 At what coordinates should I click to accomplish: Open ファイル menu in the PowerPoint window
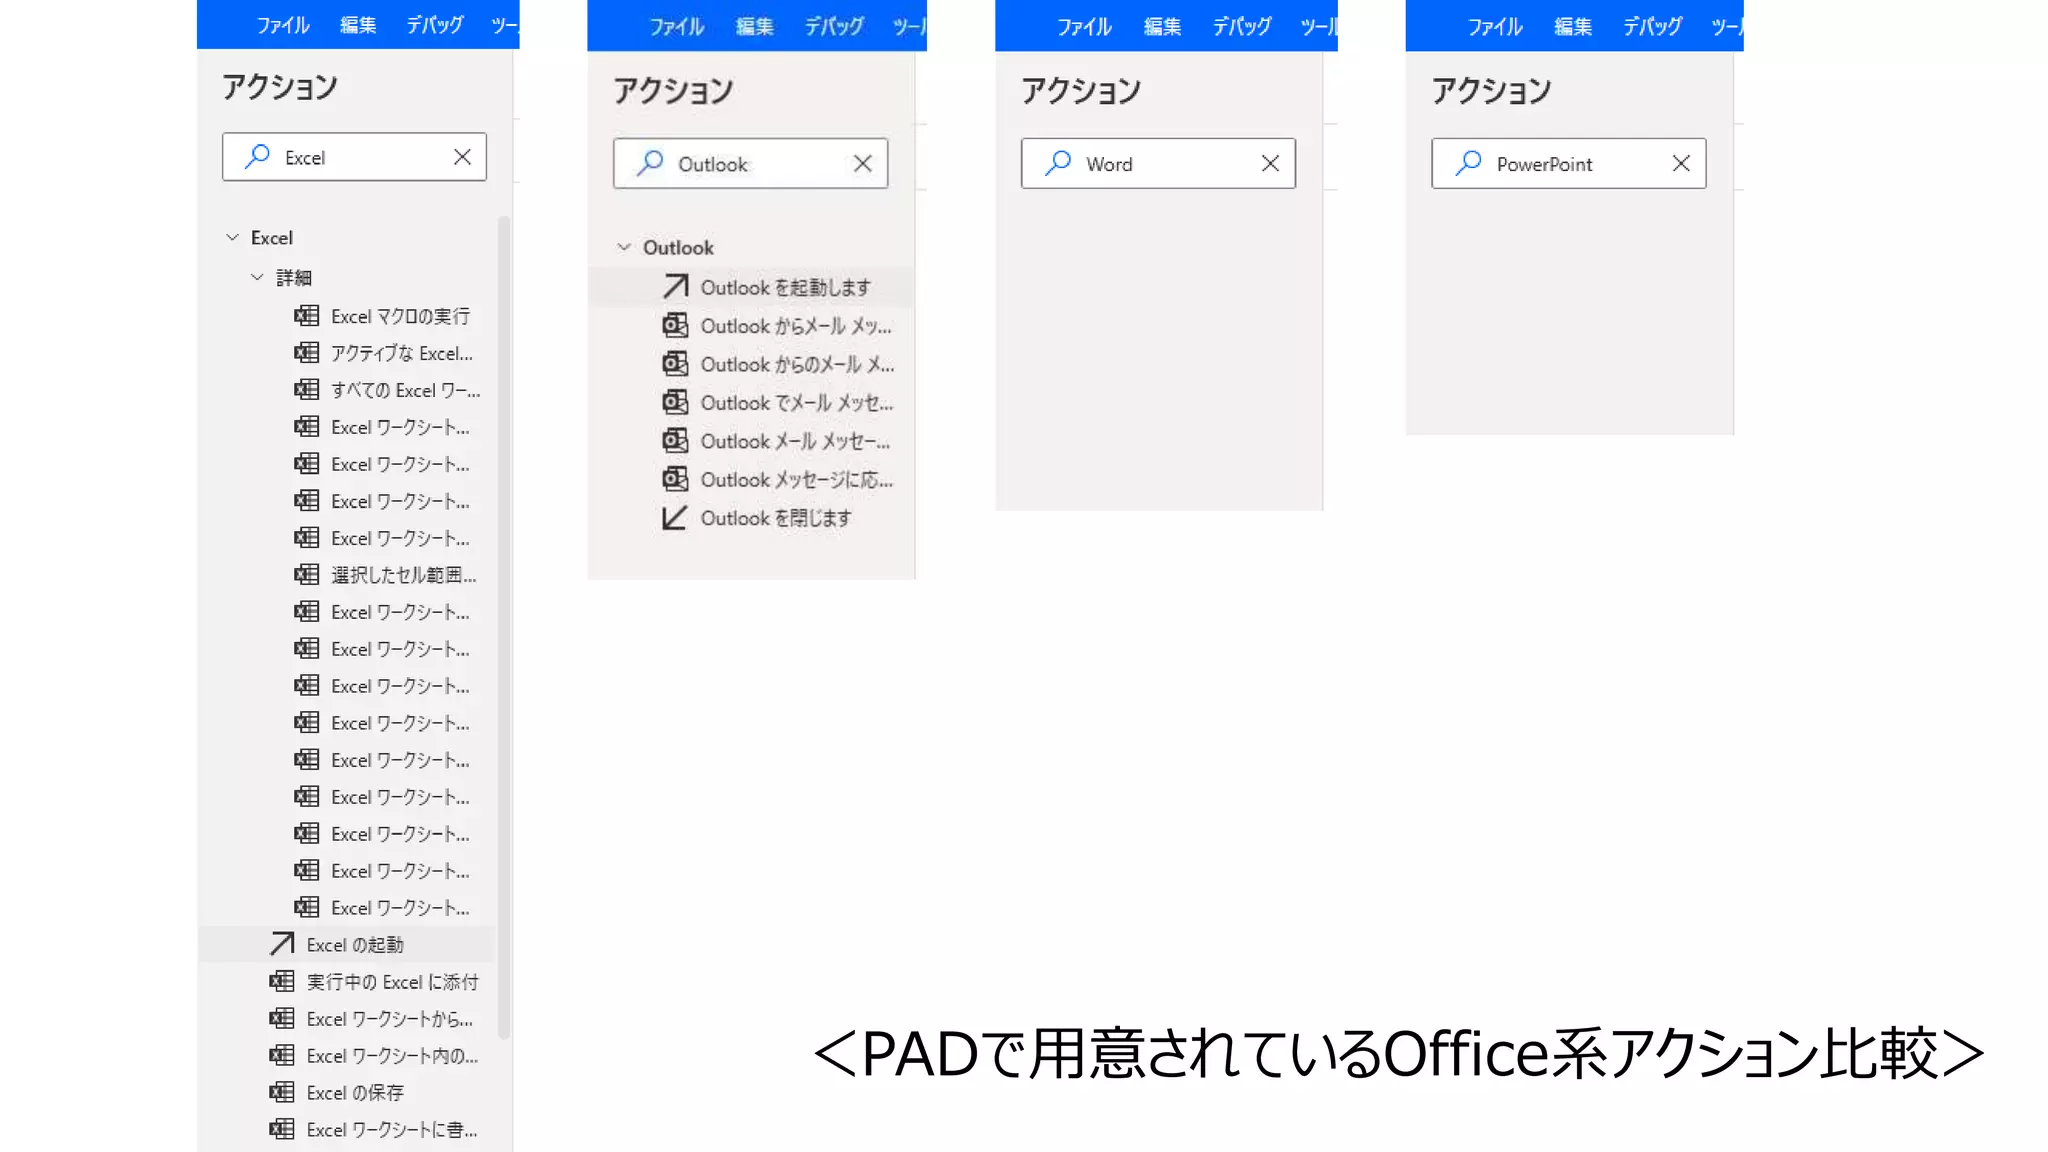1495,26
